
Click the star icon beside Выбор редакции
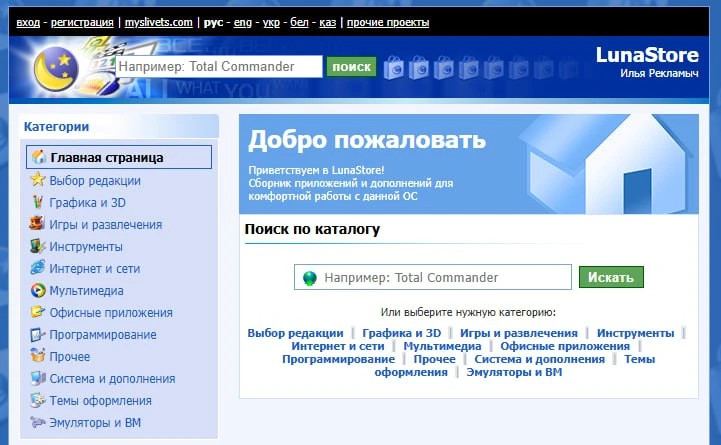click(38, 179)
